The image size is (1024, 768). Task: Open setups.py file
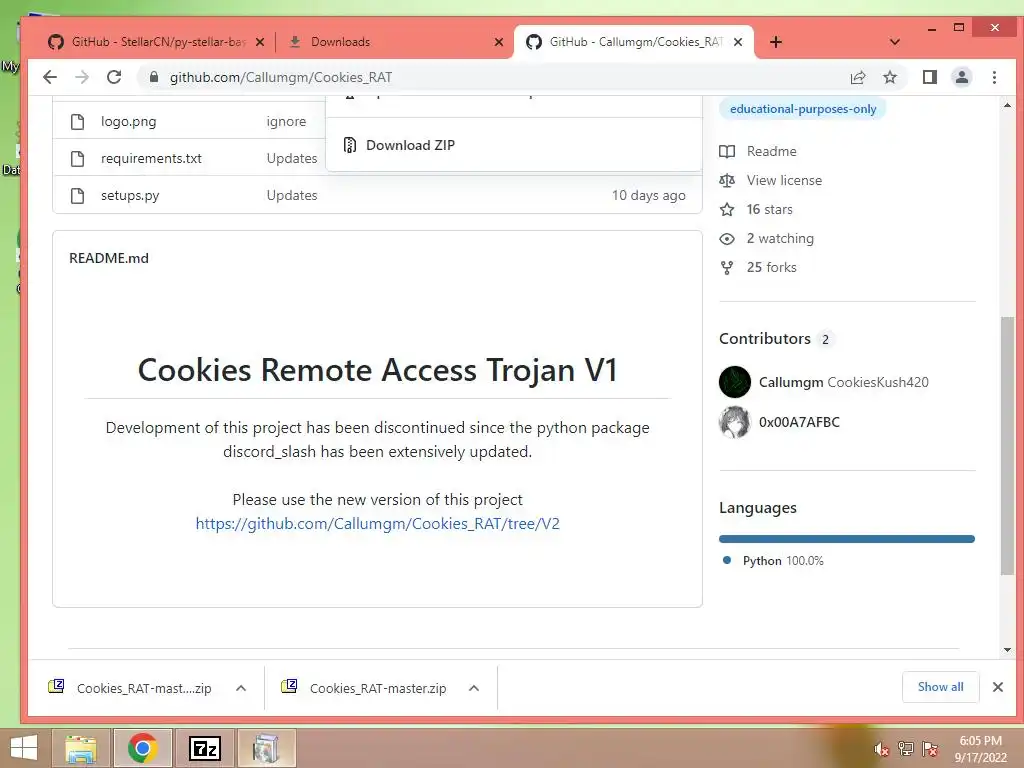[130, 195]
